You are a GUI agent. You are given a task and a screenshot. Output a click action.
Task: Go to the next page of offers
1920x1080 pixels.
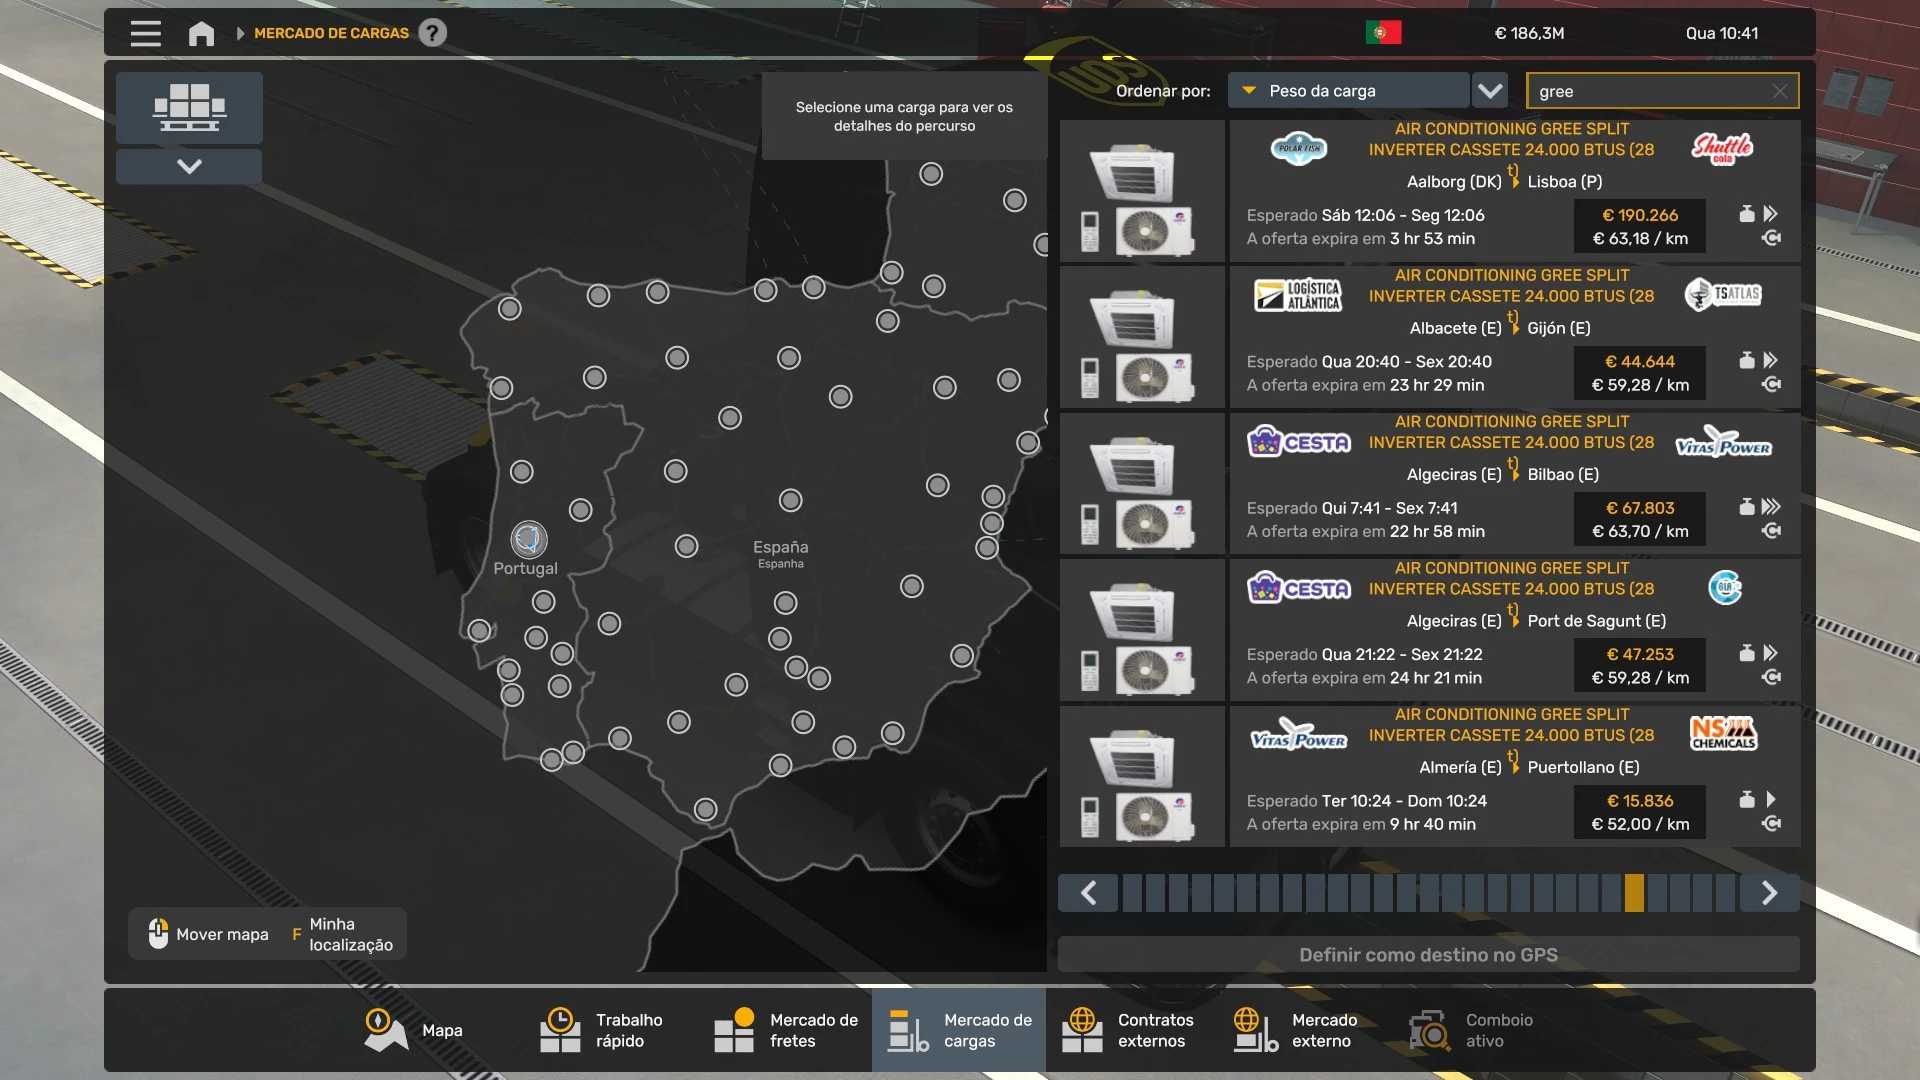[x=1769, y=893]
